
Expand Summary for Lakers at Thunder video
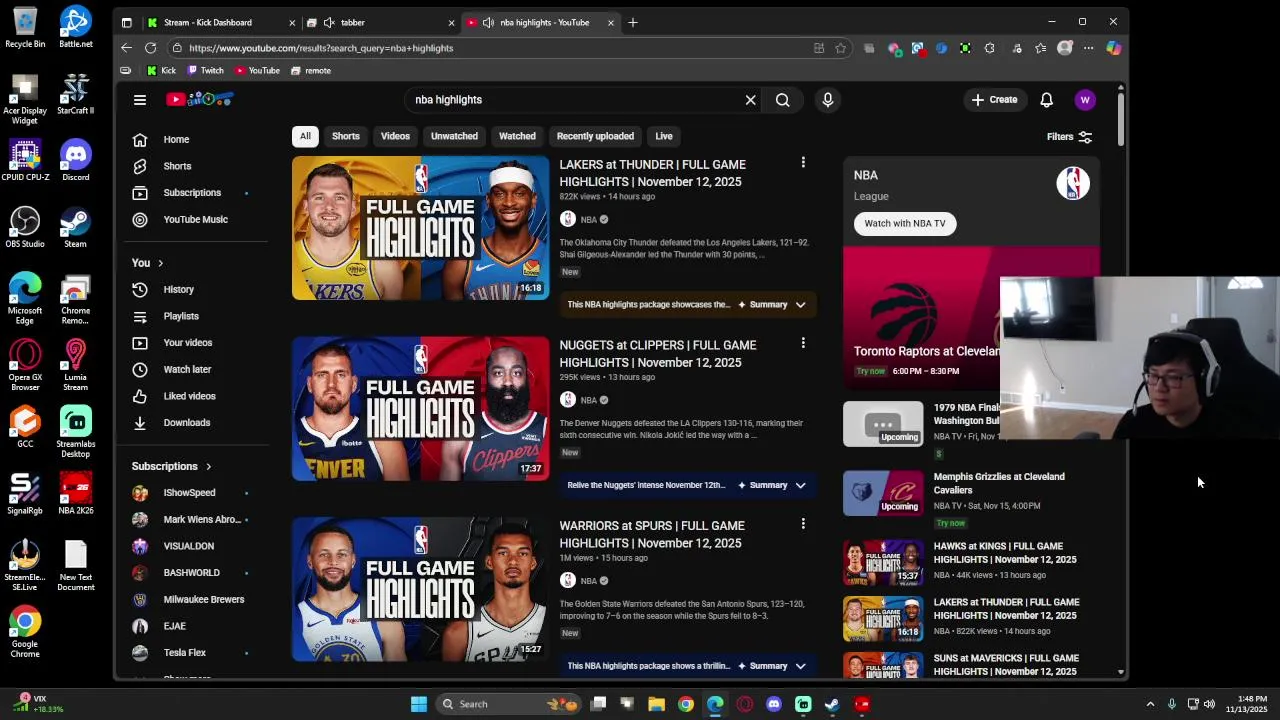(772, 305)
